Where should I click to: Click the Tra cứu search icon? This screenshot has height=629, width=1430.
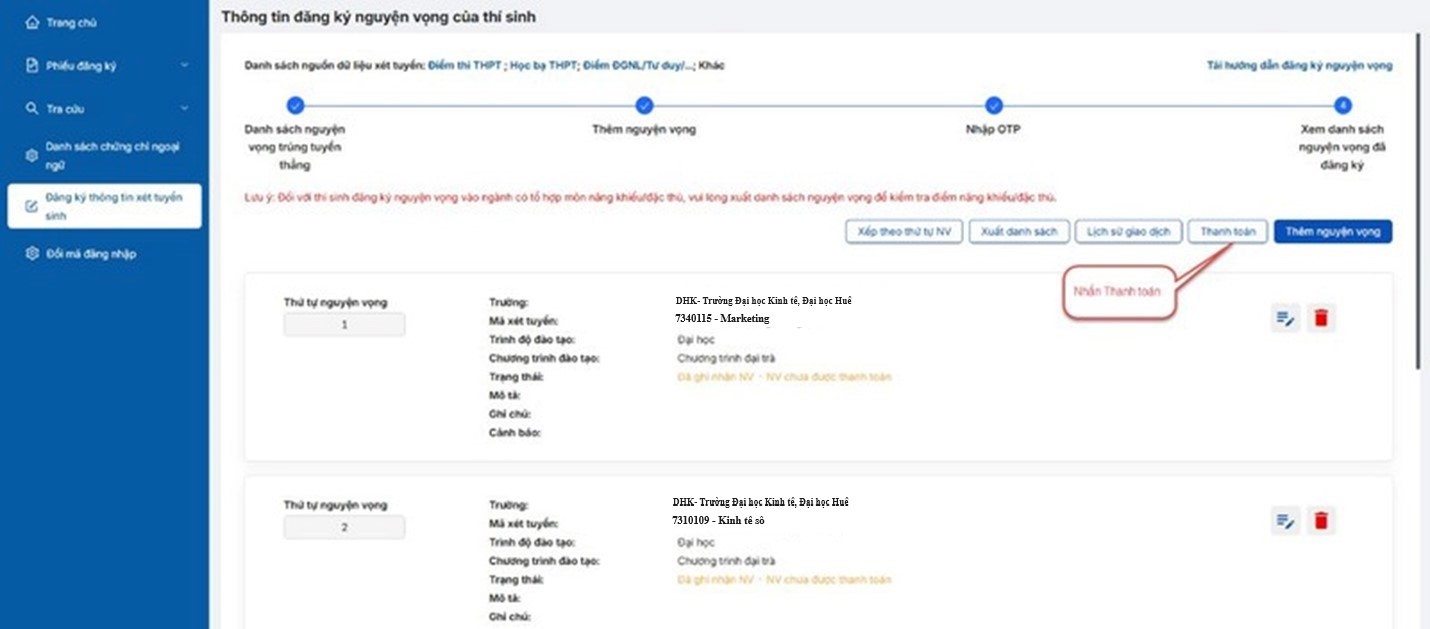(32, 108)
